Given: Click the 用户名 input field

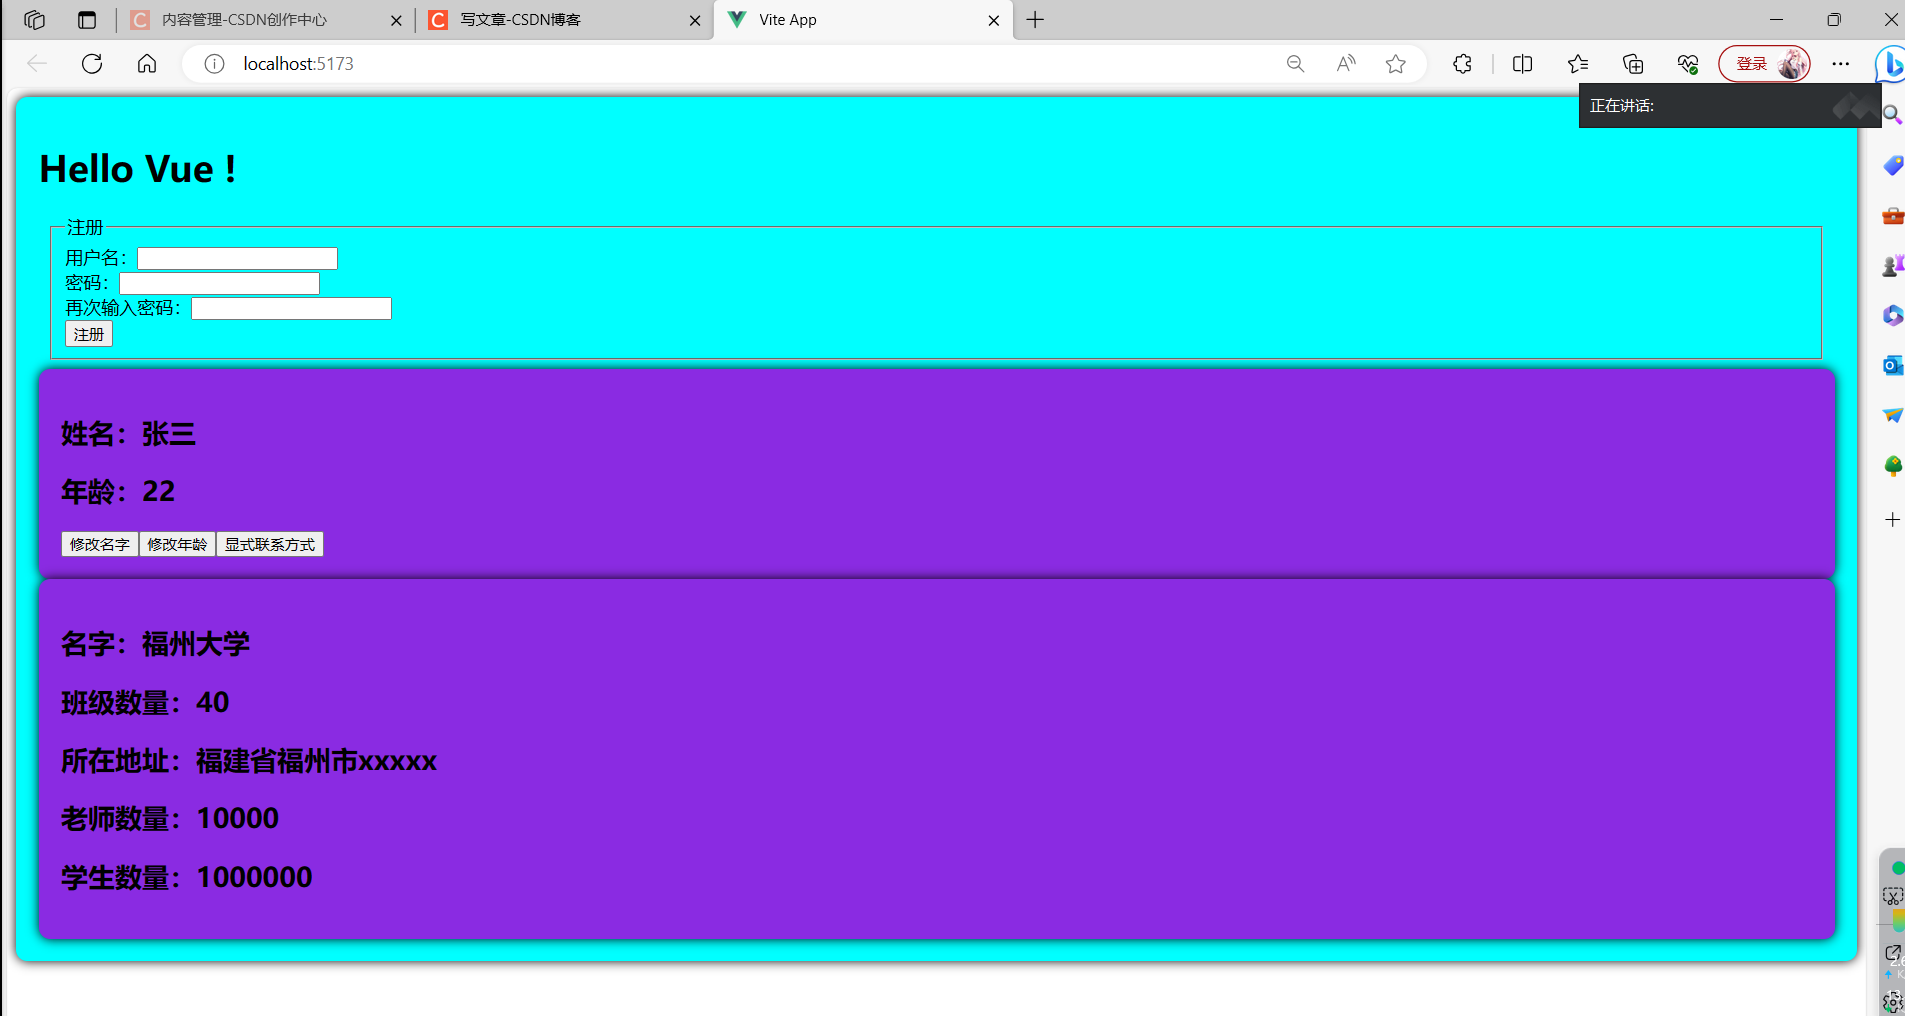Looking at the screenshot, I should point(237,259).
